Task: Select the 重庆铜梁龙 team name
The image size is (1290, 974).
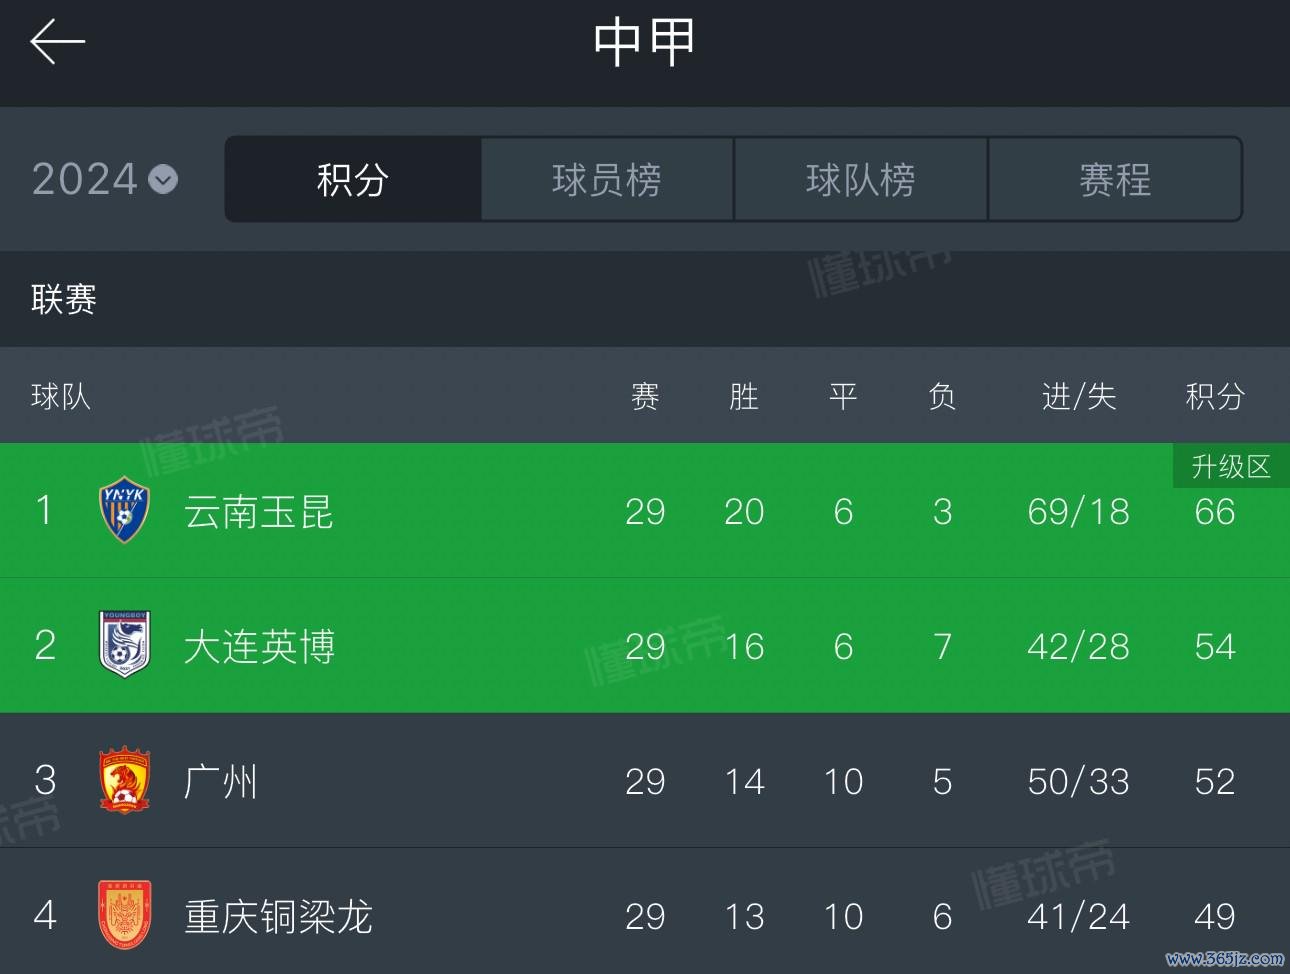Action: click(x=278, y=917)
